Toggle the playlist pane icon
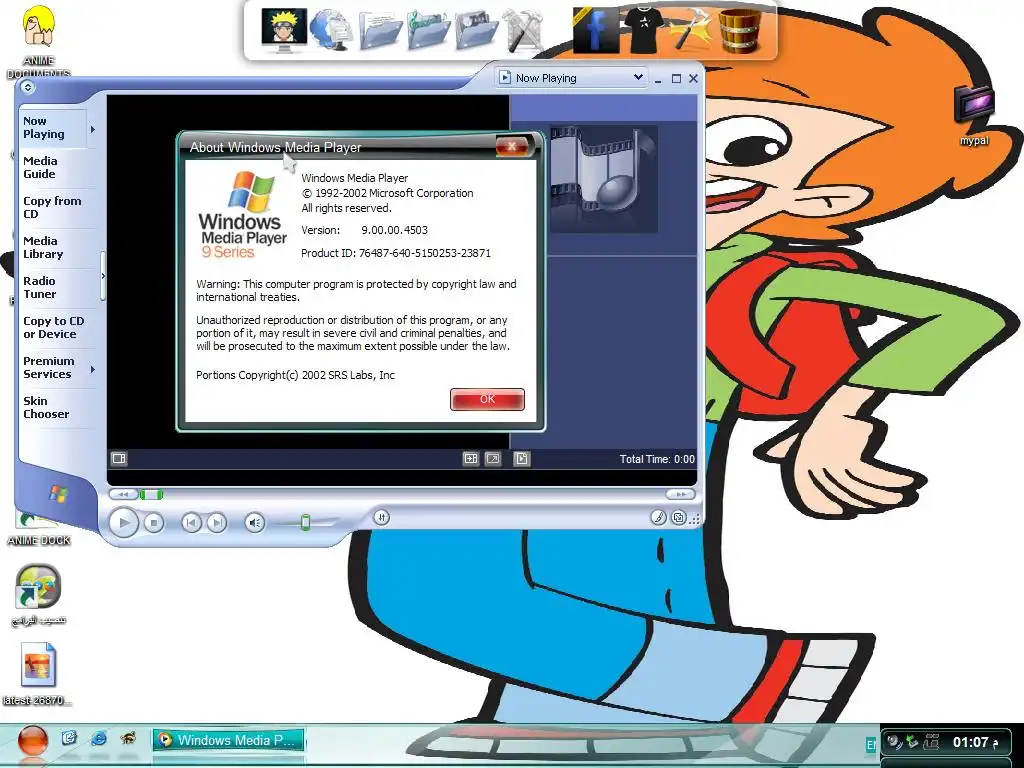Screen dimensions: 1024x768 [522, 458]
